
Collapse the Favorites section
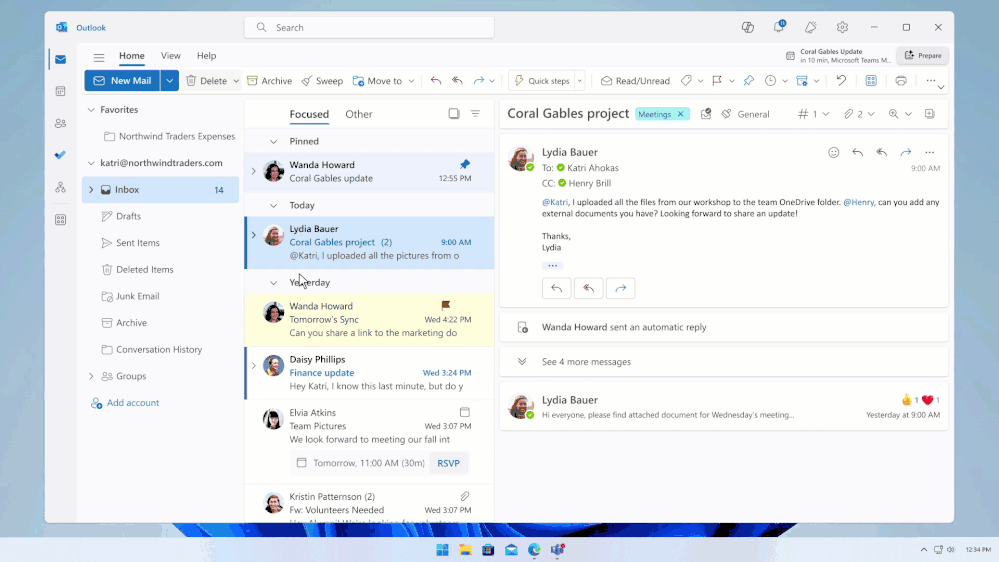[91, 110]
